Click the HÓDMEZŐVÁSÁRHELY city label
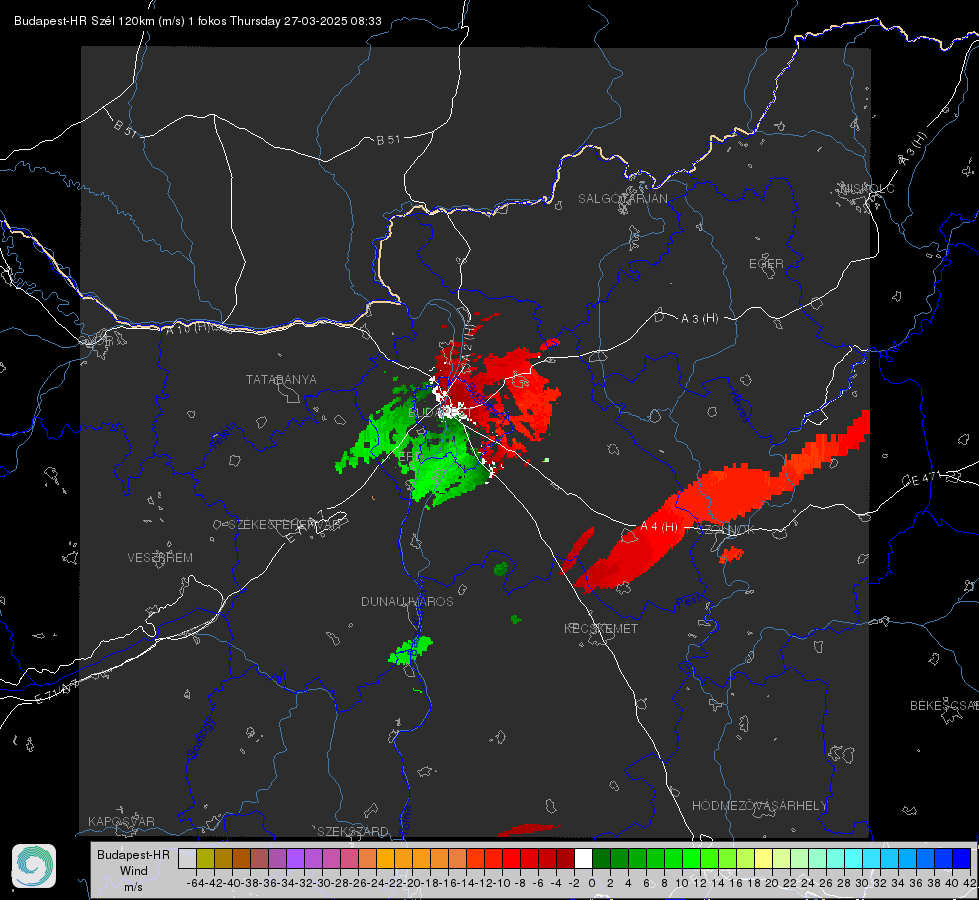The image size is (979, 900). 759,806
